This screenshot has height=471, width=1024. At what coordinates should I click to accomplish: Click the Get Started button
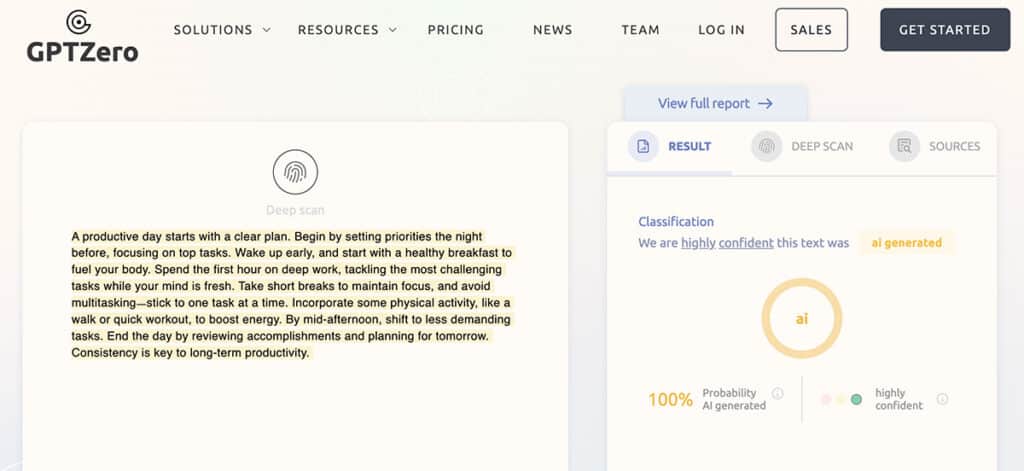945,30
